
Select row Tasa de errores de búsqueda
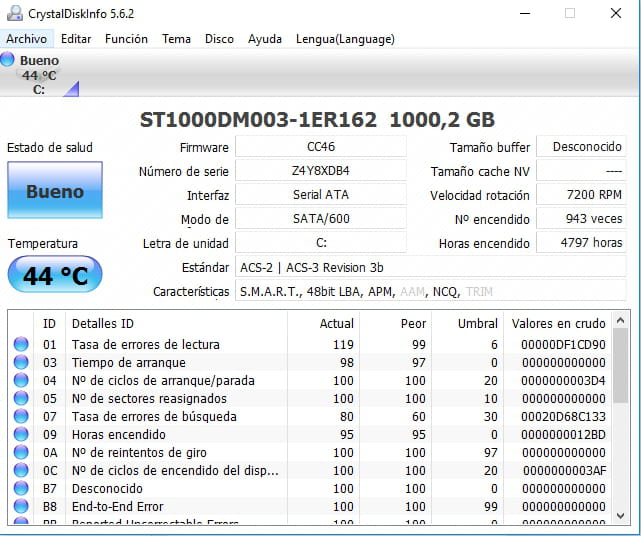pyautogui.click(x=310, y=416)
